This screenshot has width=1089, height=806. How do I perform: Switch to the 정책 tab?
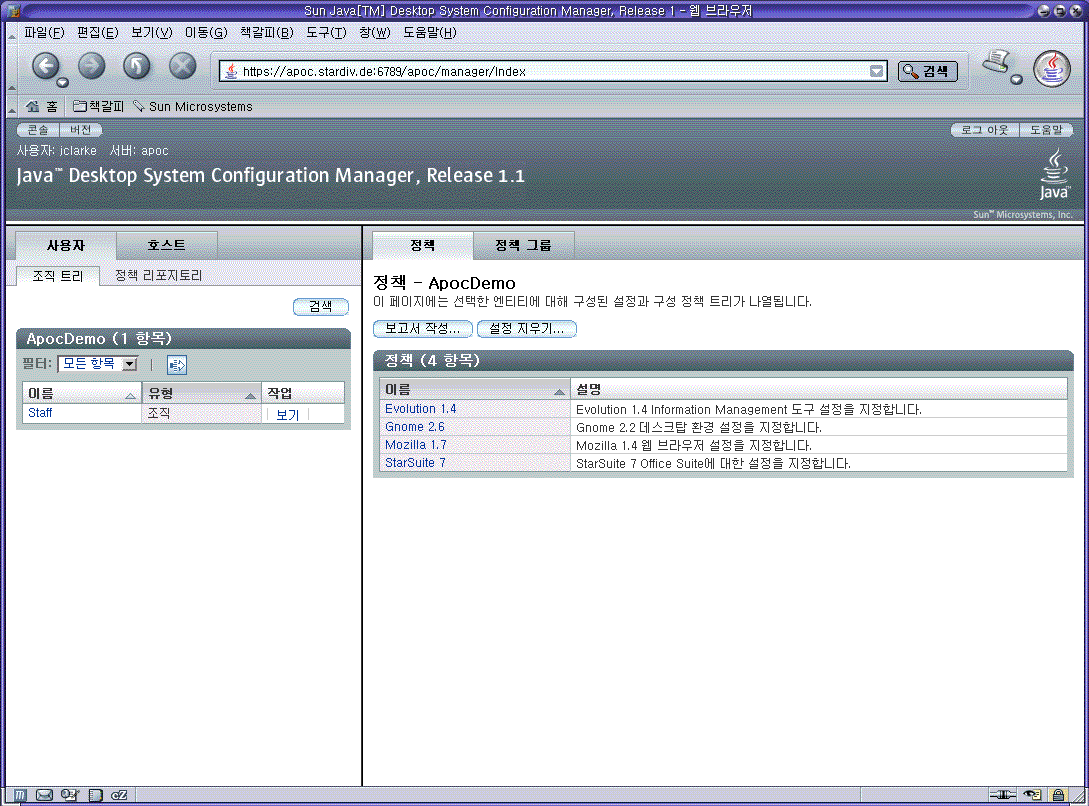point(422,245)
